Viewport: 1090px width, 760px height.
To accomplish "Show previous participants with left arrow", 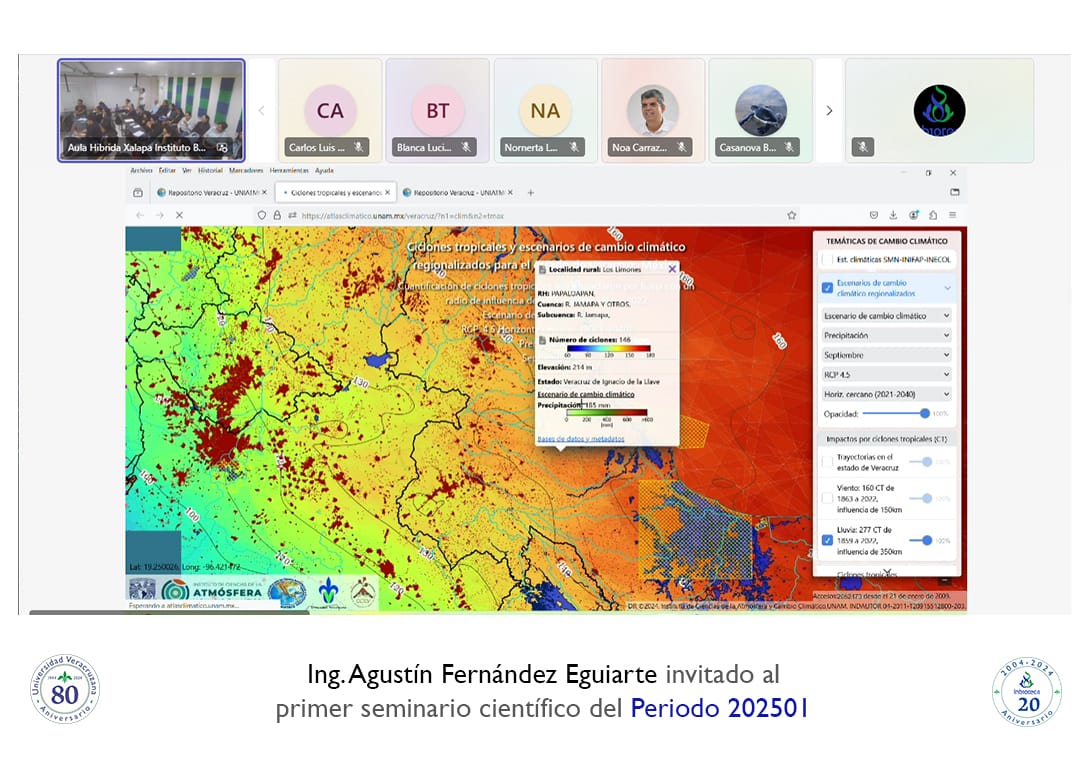I will point(262,111).
